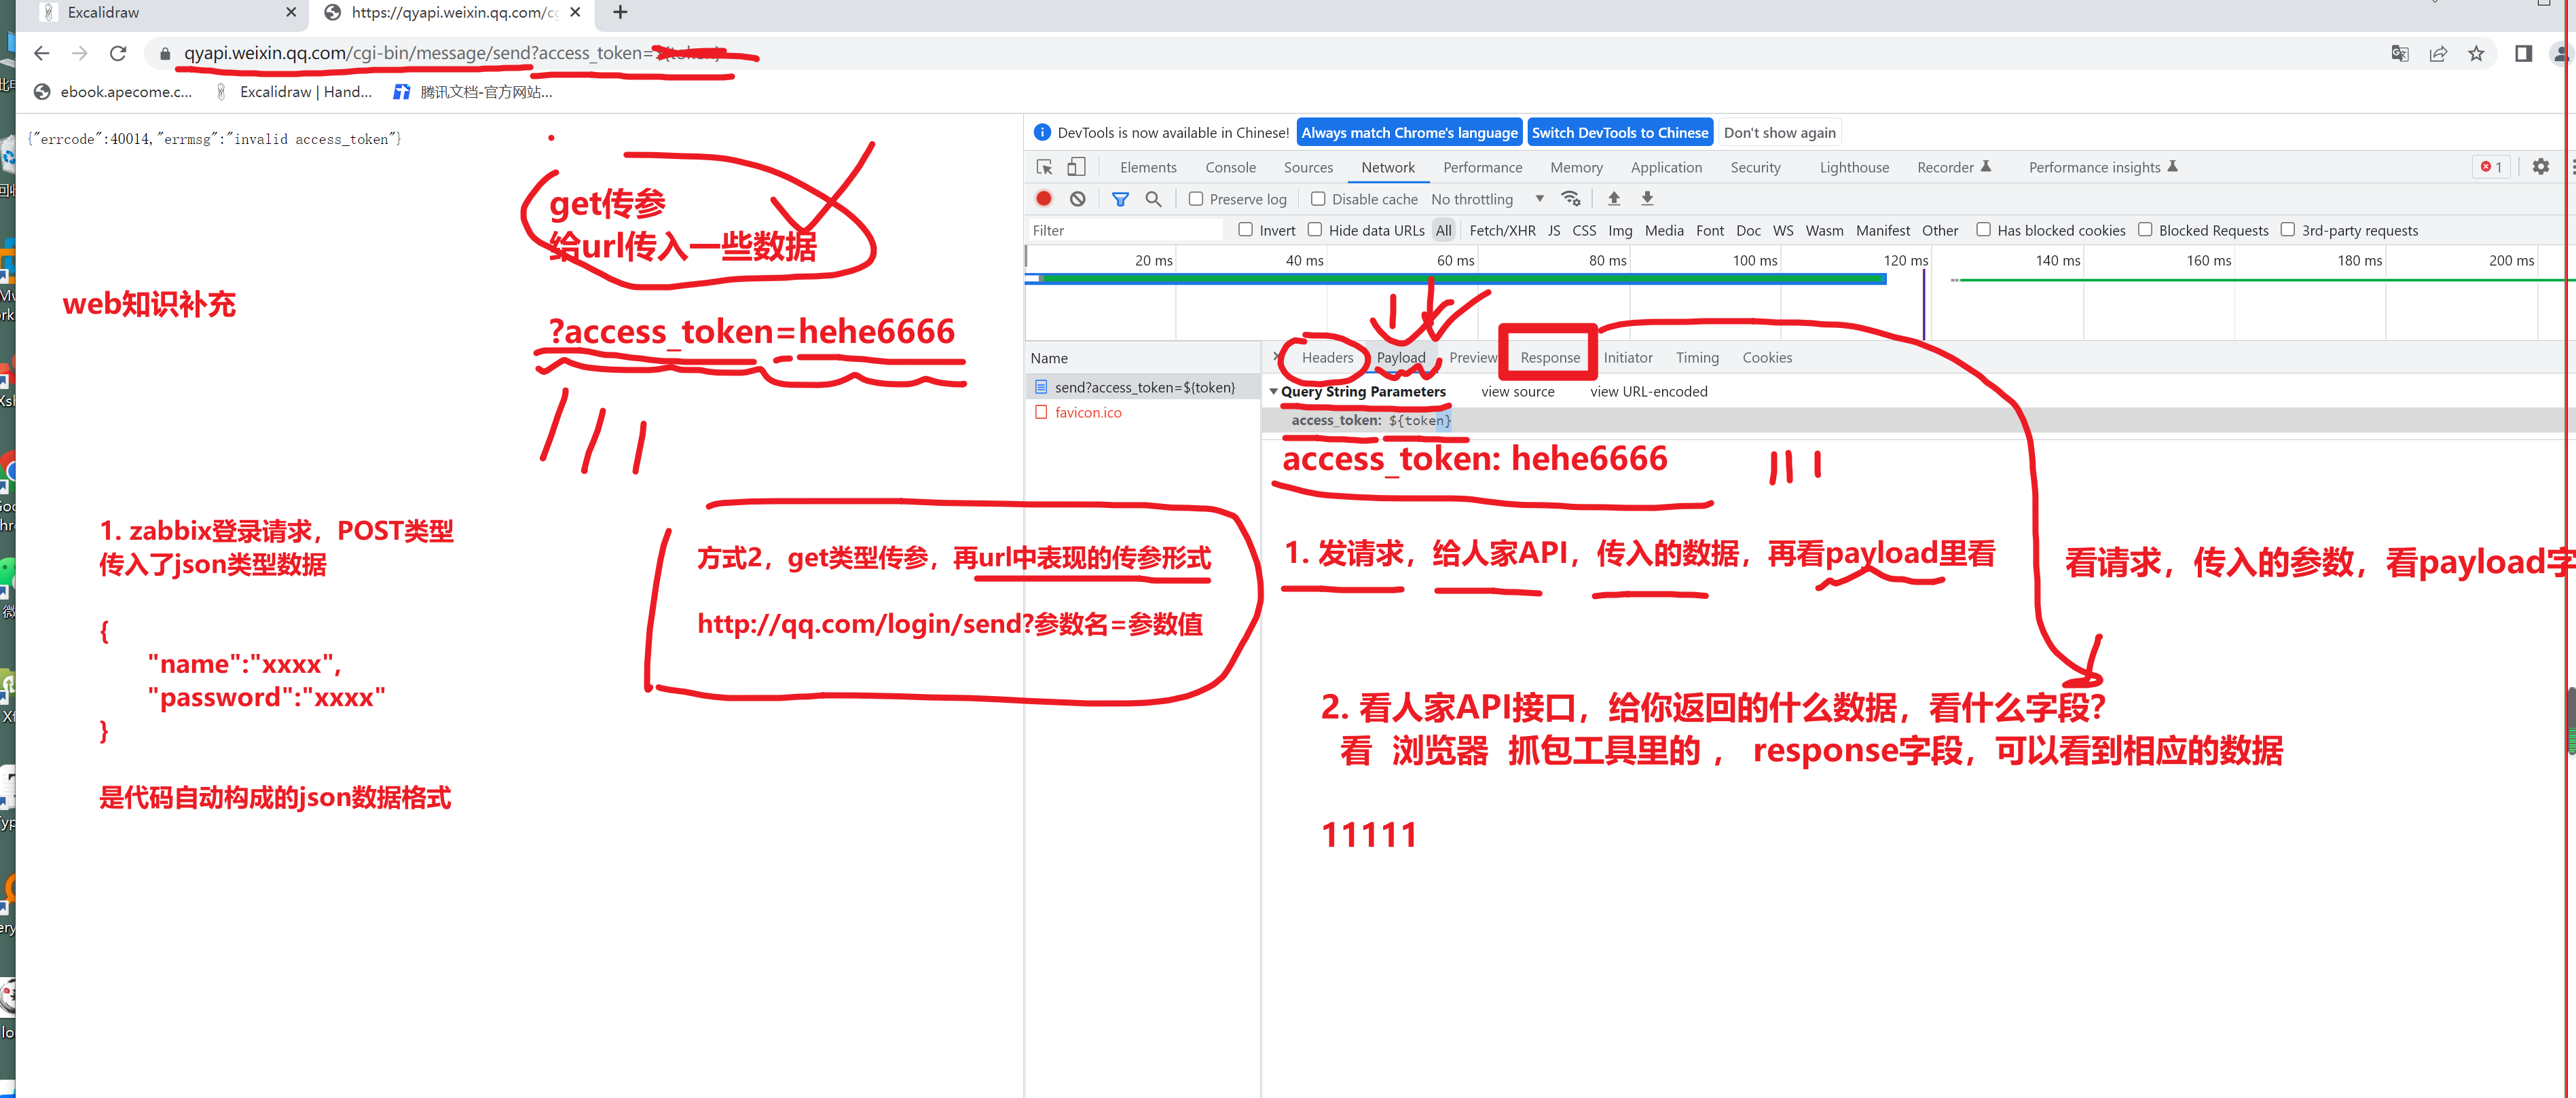
Task: Toggle device toolbar icon in DevTools
Action: (x=1076, y=167)
